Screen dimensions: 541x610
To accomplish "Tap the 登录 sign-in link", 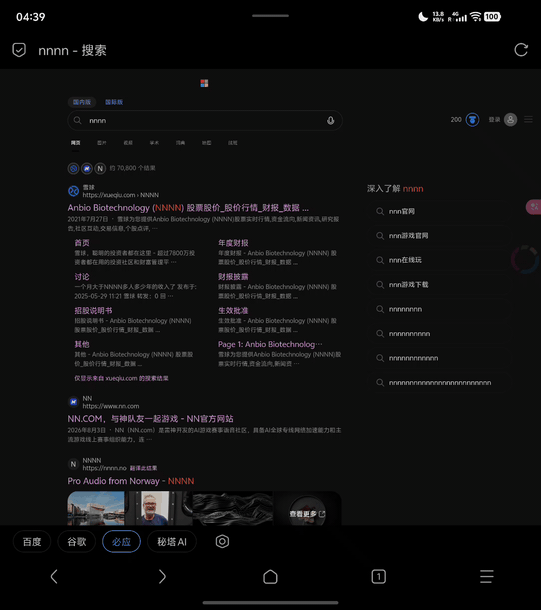I will [494, 119].
